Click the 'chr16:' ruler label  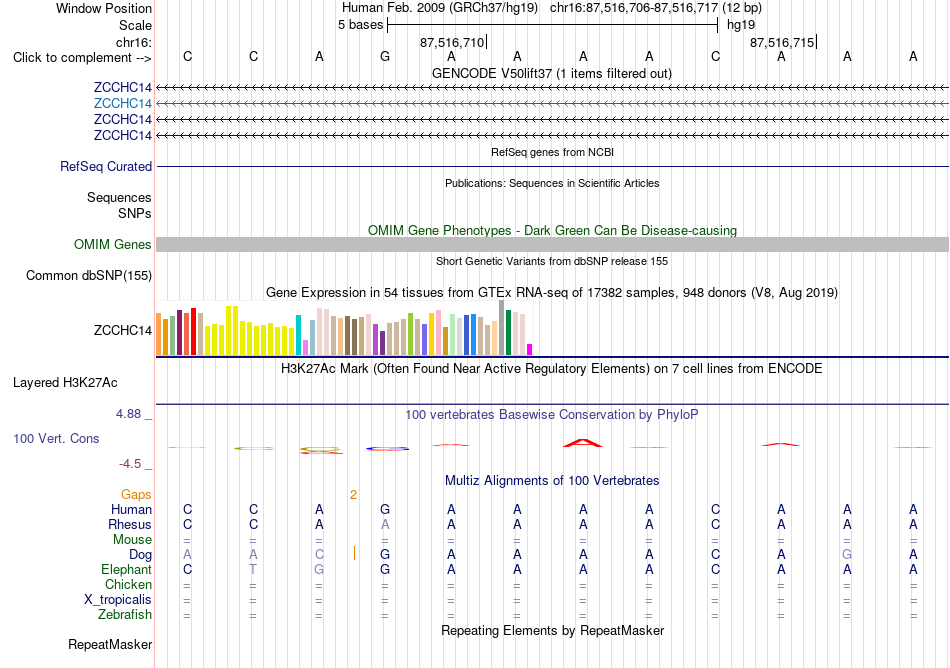coord(134,42)
